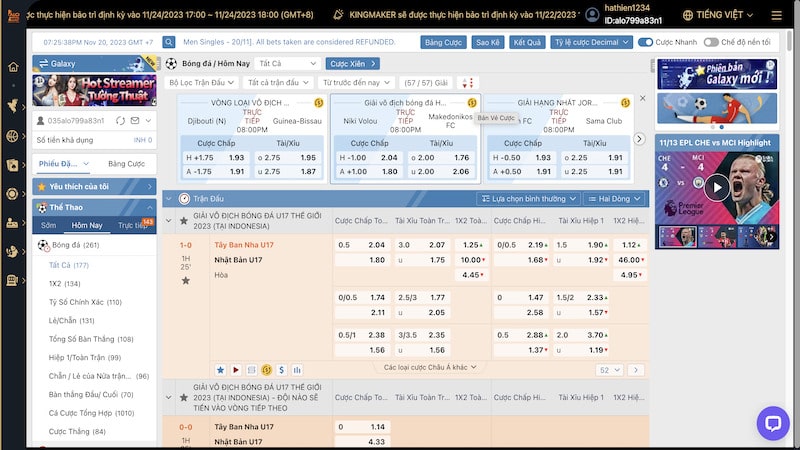Play the CHE vs MCI highlight video
The height and width of the screenshot is (450, 800).
716,187
